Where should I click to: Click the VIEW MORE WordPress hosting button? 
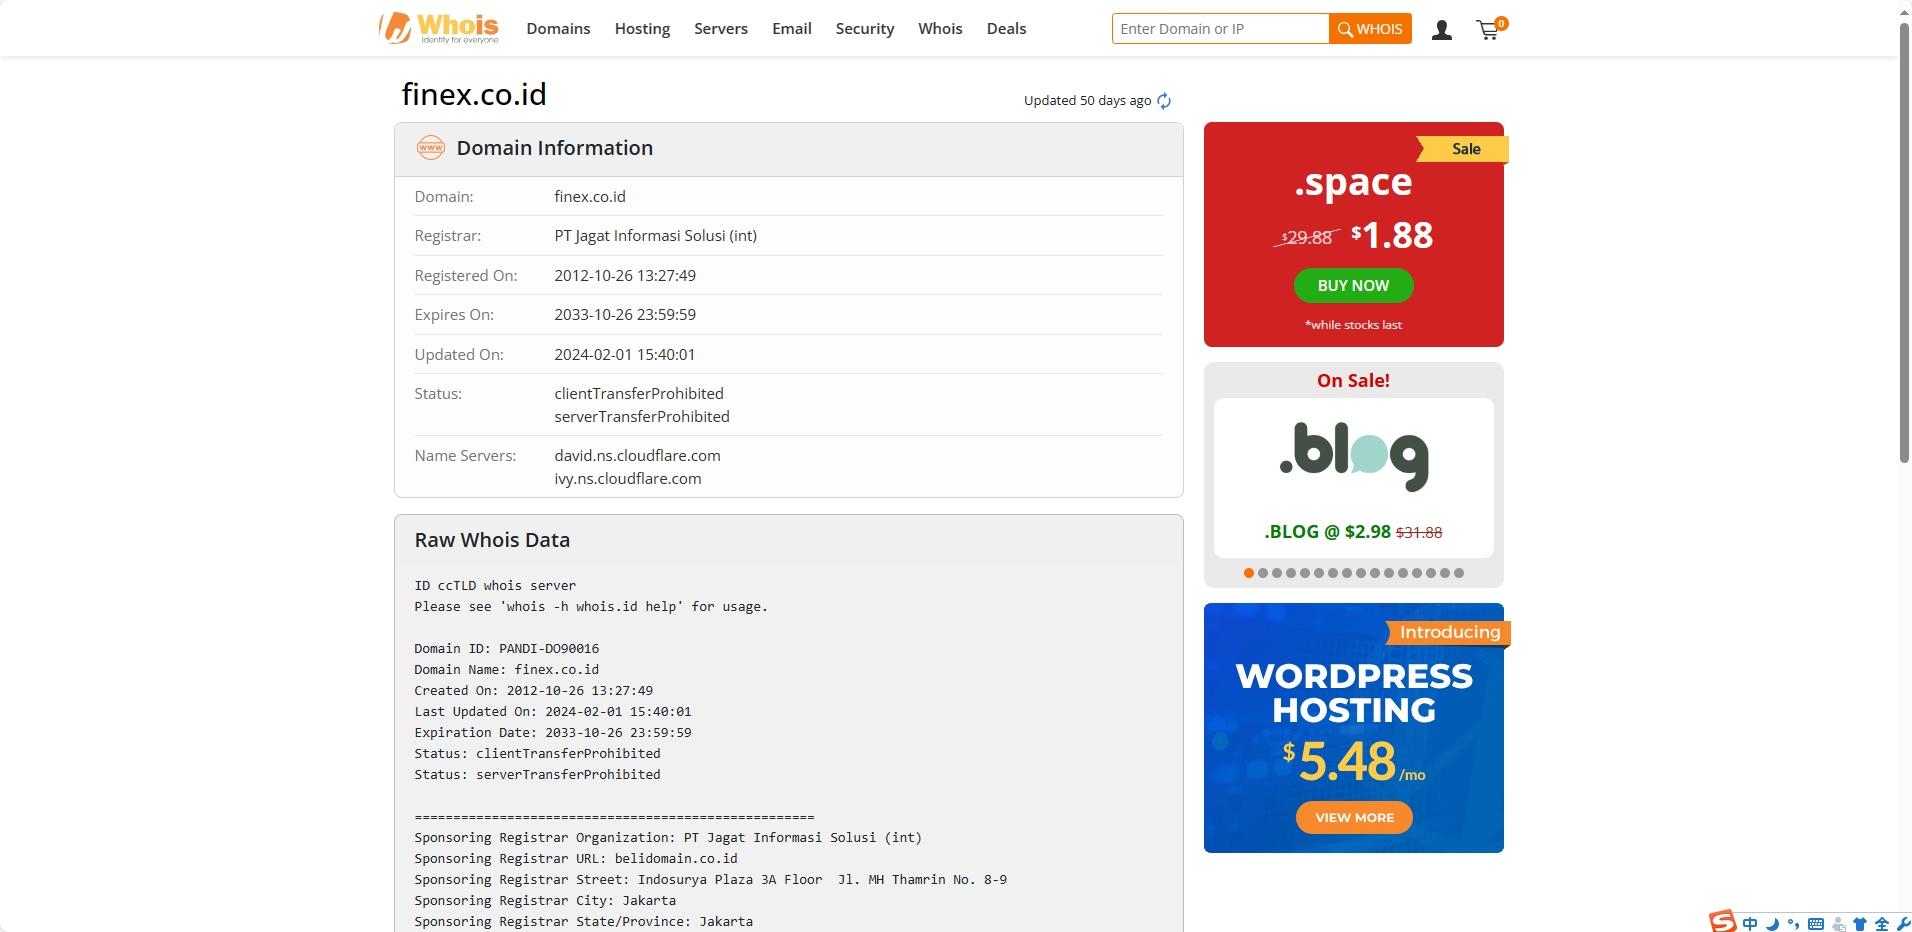click(1354, 818)
